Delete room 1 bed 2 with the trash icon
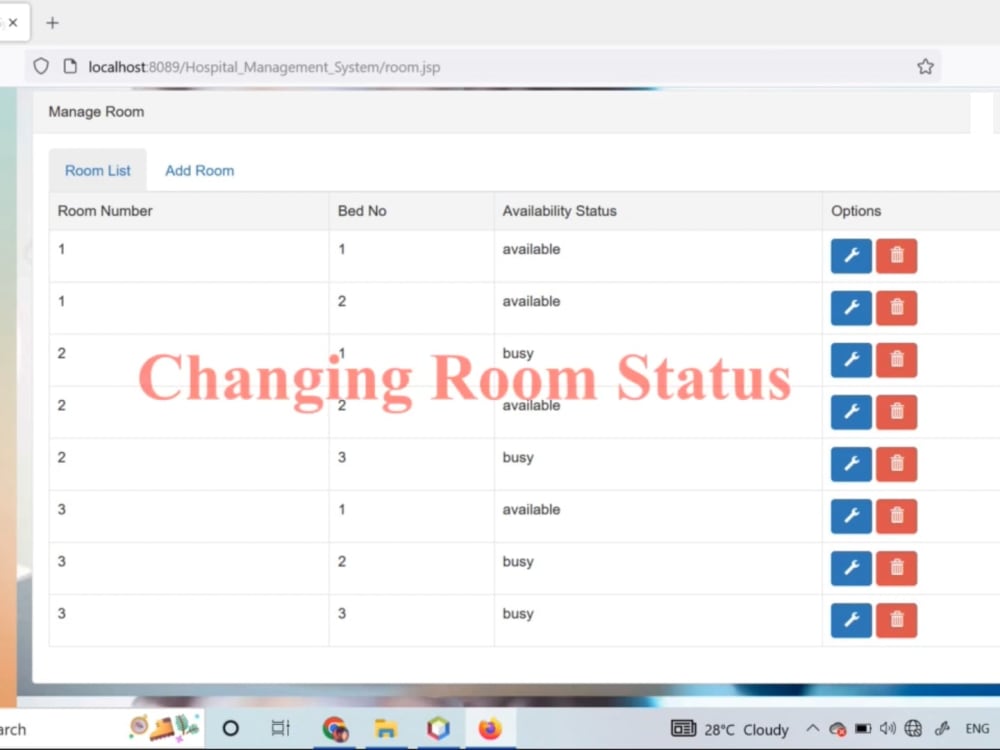This screenshot has width=1000, height=750. tap(896, 308)
